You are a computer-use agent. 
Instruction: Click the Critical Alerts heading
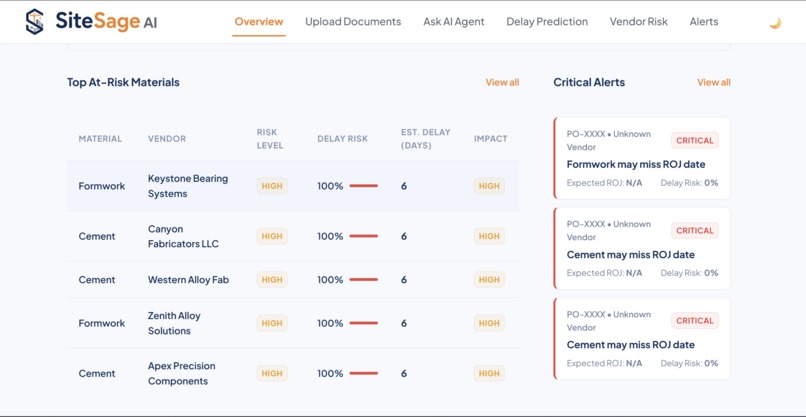(x=589, y=82)
